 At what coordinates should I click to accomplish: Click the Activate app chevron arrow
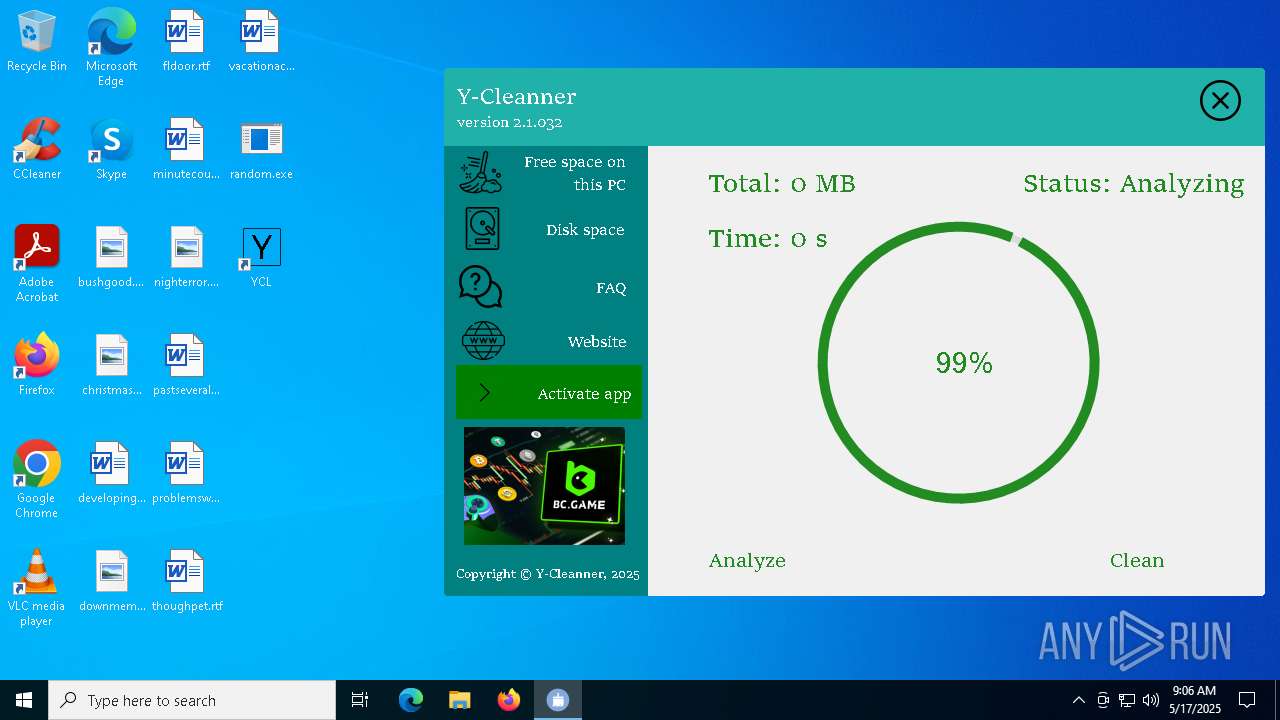point(485,393)
